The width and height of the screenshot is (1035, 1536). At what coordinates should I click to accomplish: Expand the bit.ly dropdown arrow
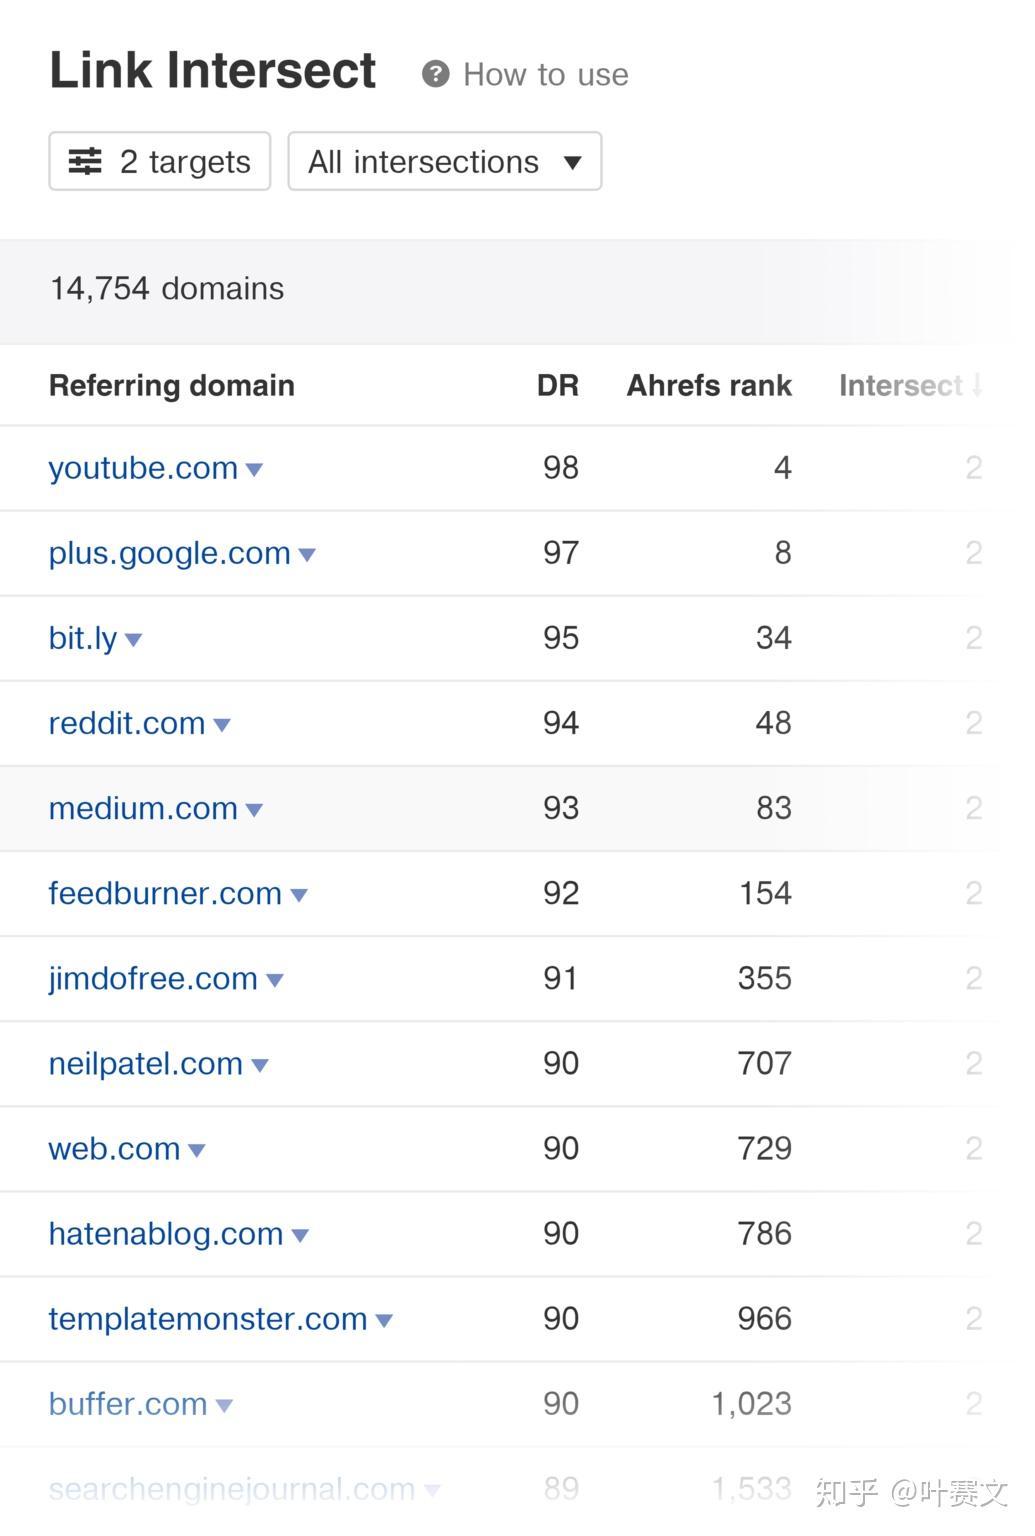pyautogui.click(x=133, y=639)
